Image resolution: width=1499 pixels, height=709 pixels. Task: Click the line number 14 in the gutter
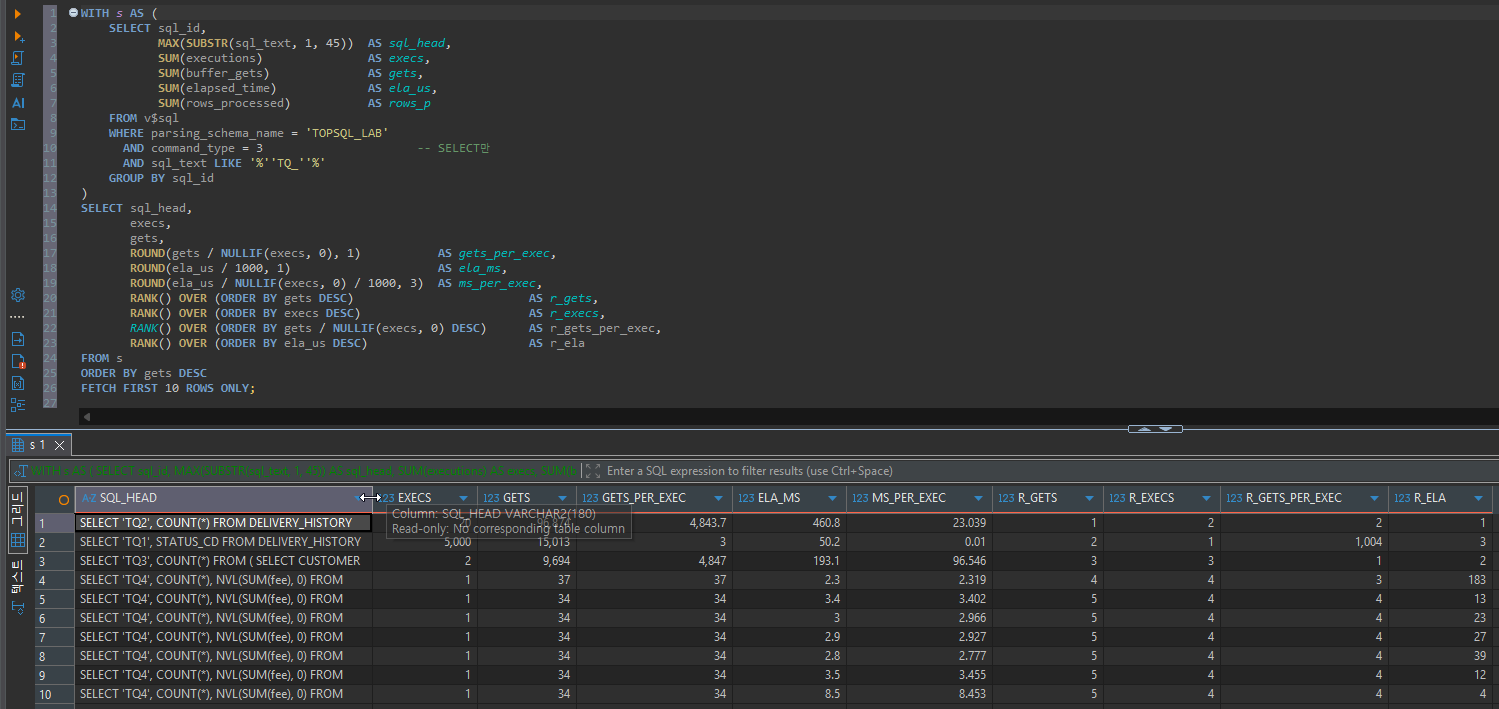coord(50,208)
